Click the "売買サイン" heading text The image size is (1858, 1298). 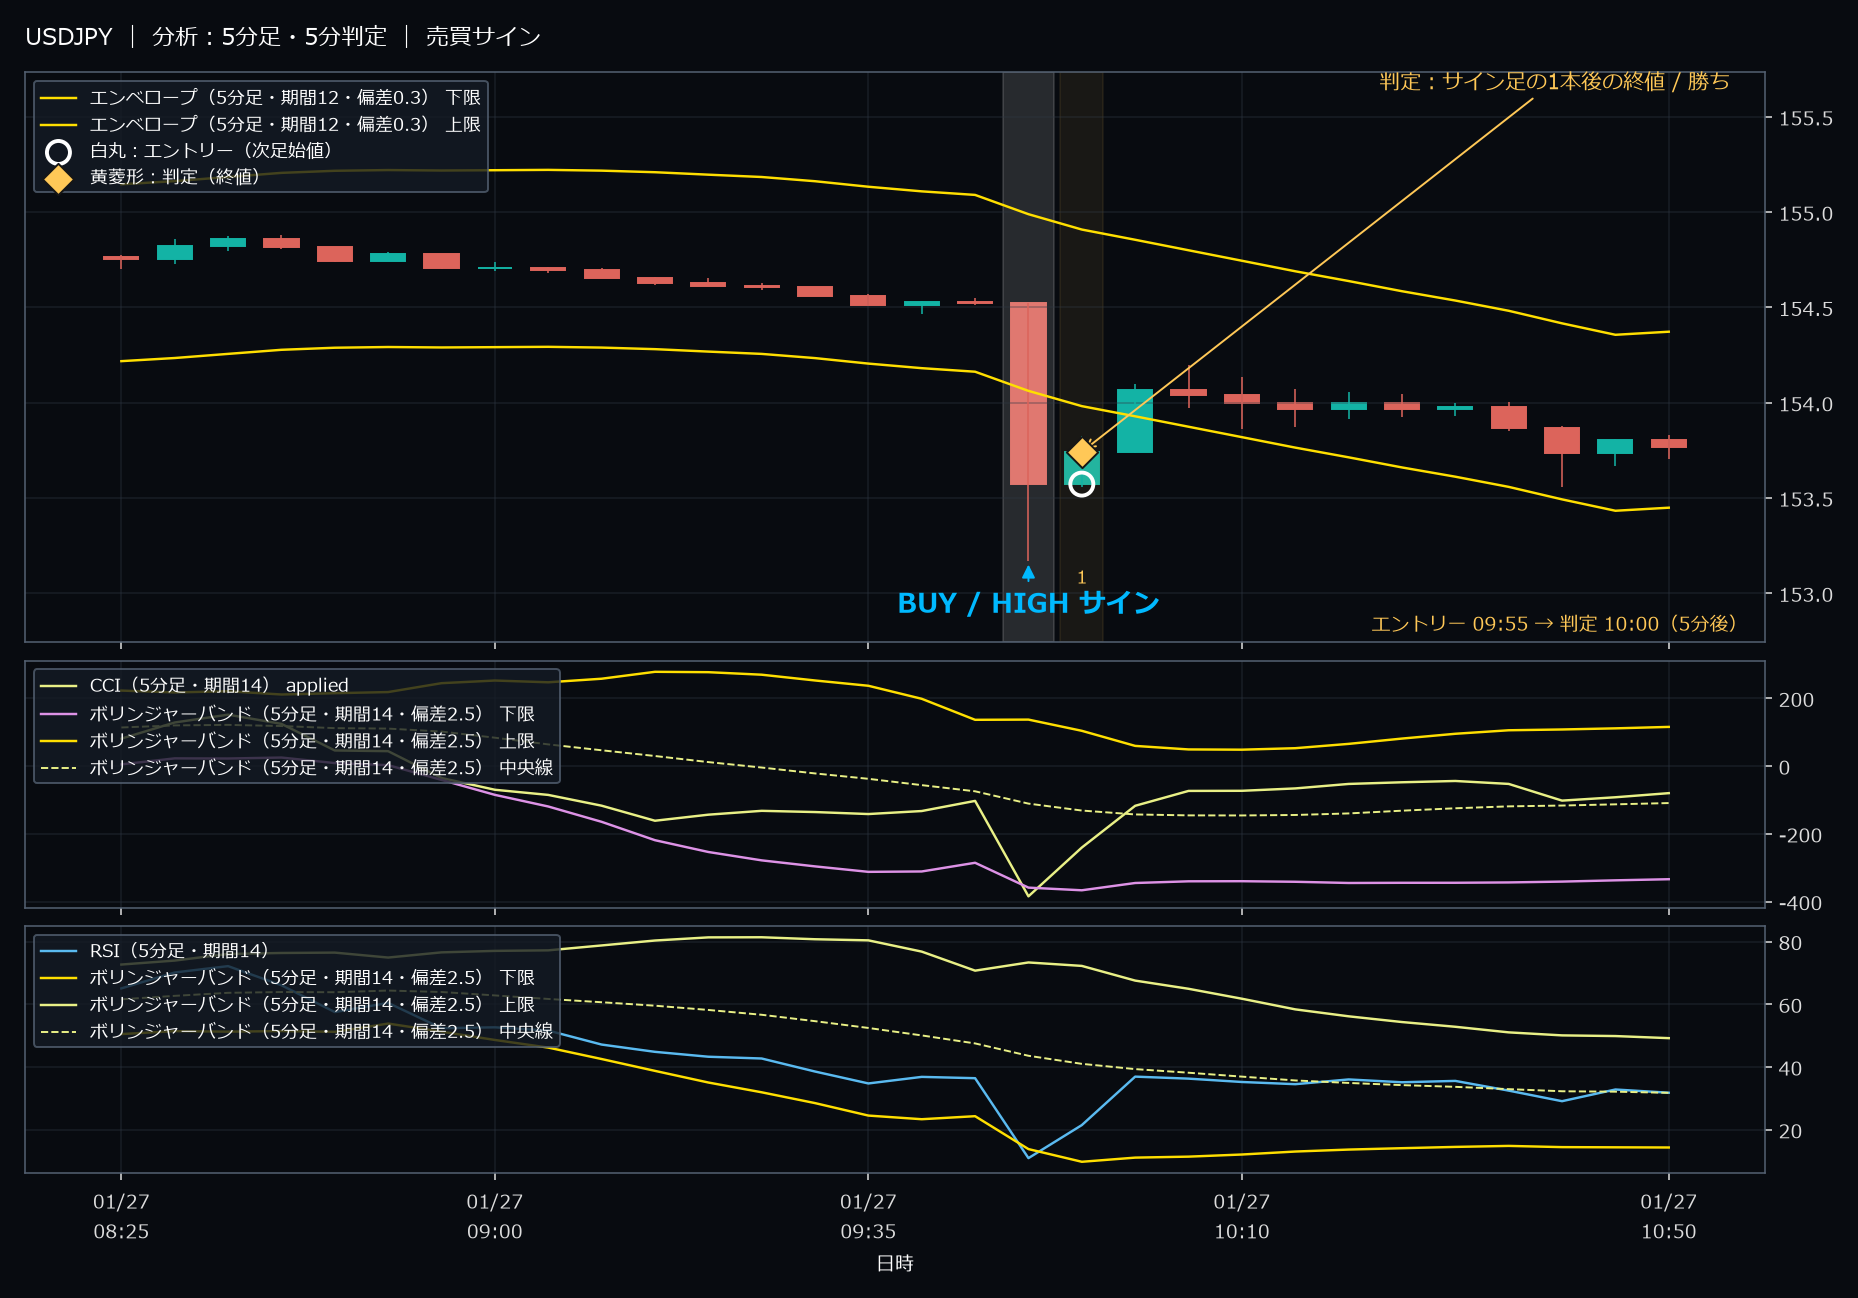[483, 37]
